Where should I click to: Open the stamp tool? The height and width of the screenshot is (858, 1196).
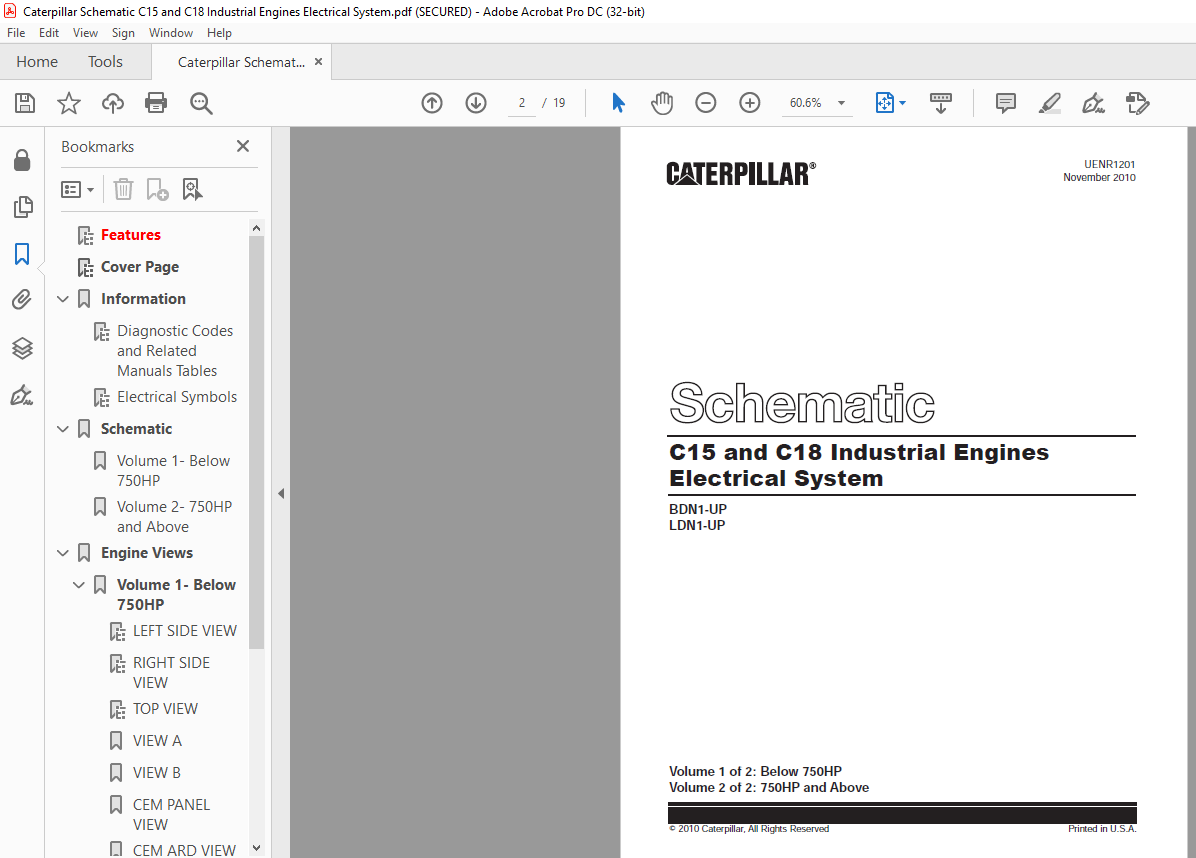click(x=1137, y=103)
